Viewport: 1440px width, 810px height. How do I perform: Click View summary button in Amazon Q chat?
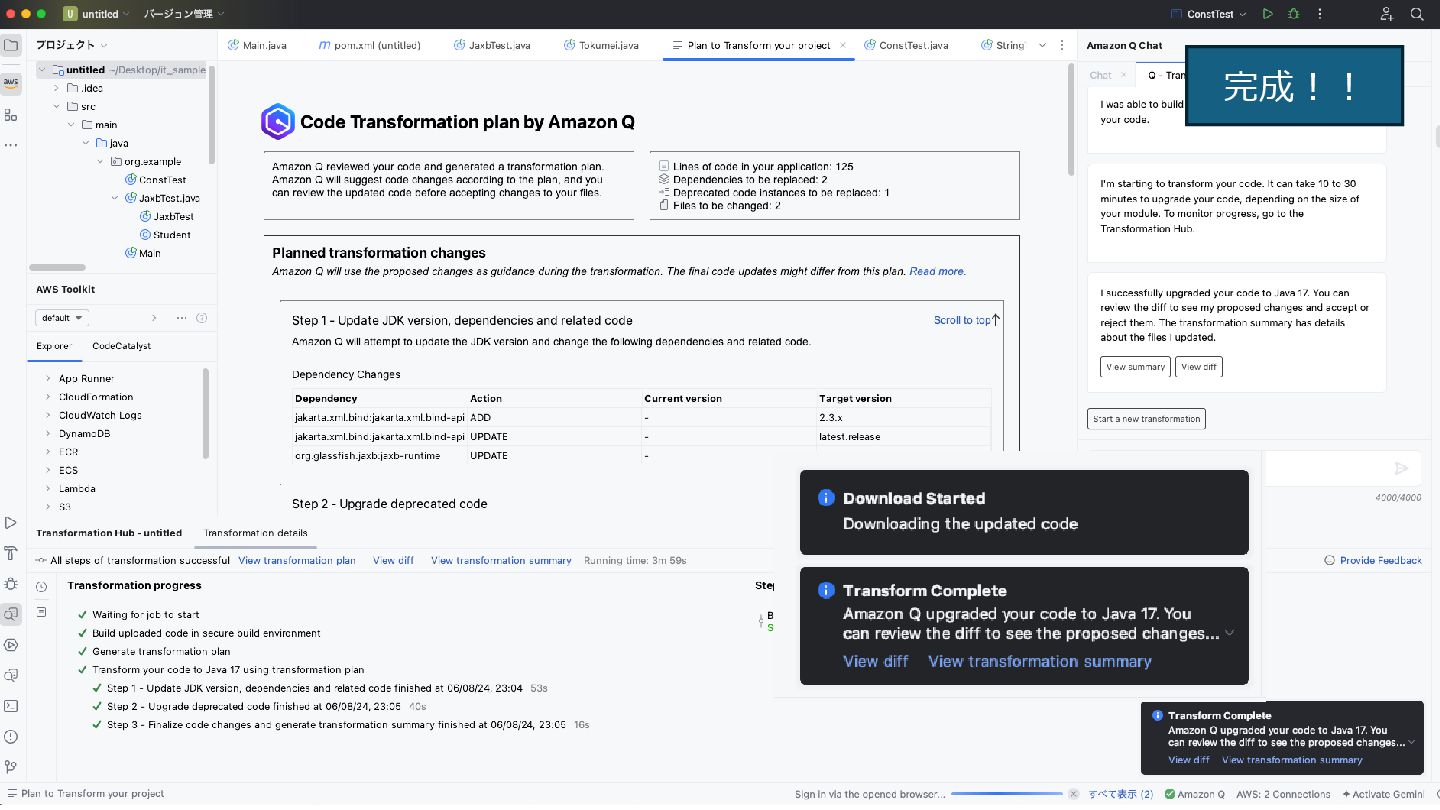(1133, 367)
